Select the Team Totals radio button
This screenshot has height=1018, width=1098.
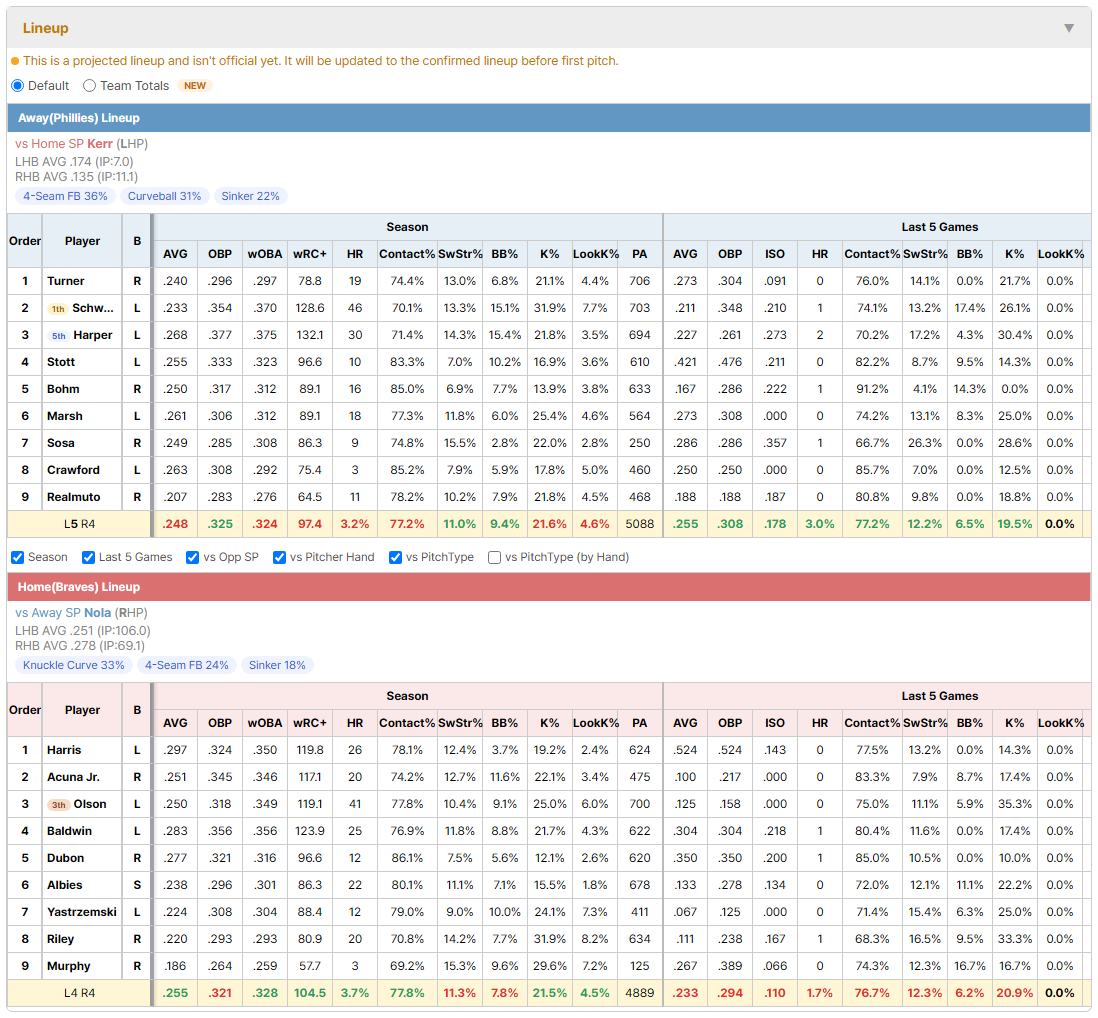coord(89,85)
